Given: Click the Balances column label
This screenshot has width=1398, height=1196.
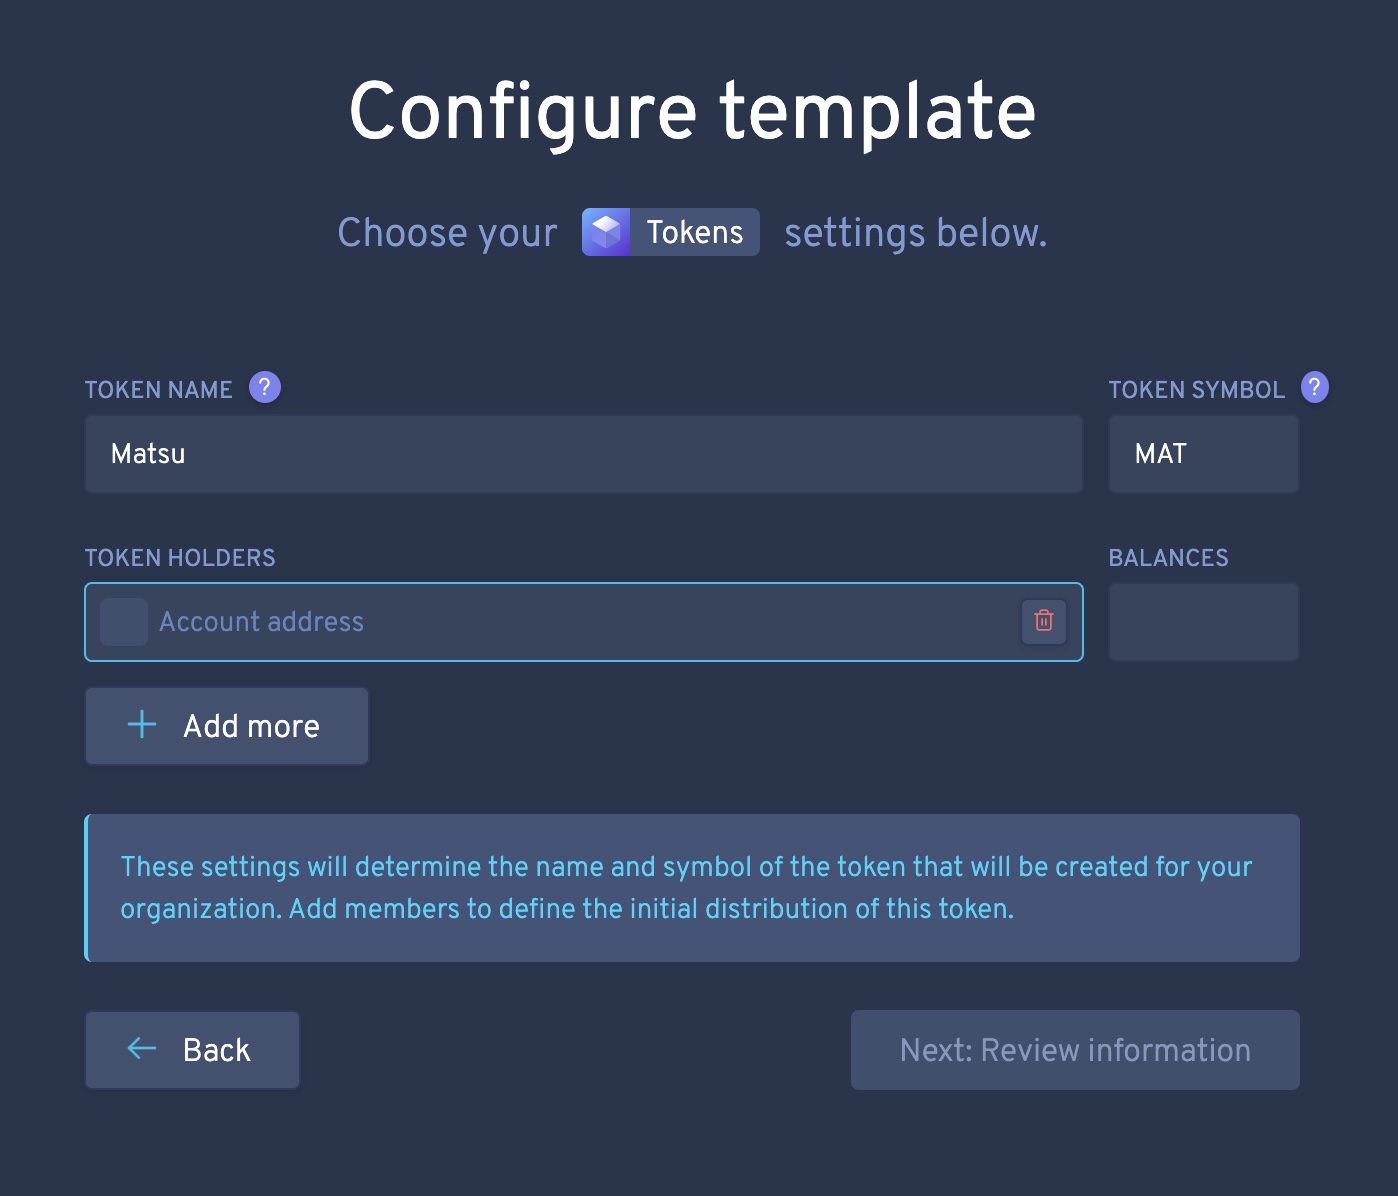Looking at the screenshot, I should point(1168,558).
